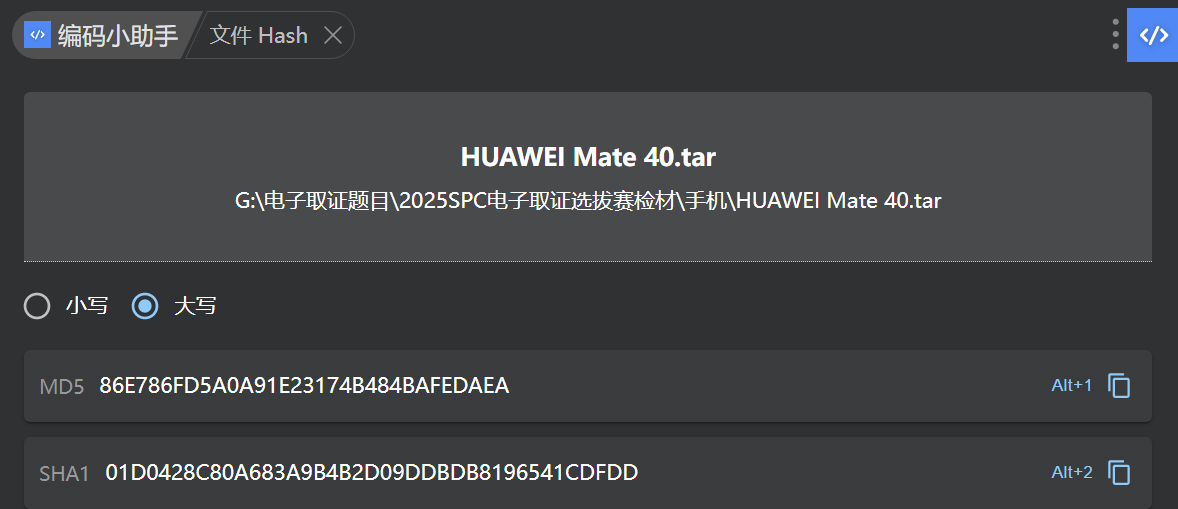Image resolution: width=1178 pixels, height=509 pixels.
Task: Switch to the 文件 Hash tab
Action: coord(258,36)
